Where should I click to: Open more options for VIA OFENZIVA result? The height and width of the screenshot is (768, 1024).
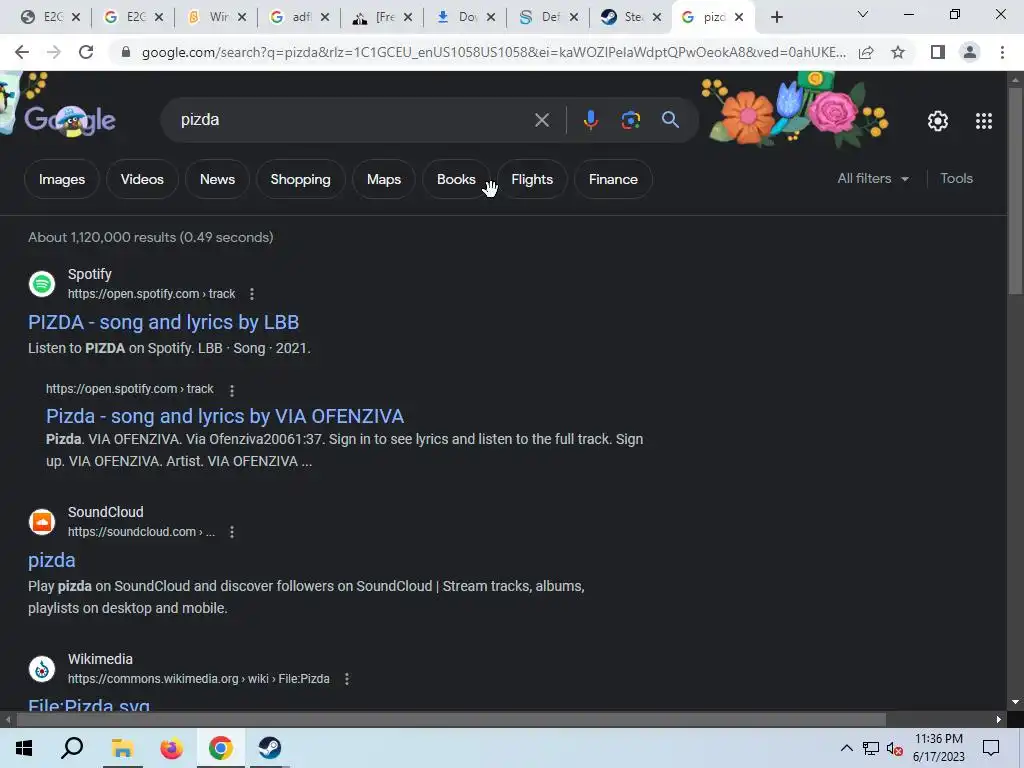232,390
